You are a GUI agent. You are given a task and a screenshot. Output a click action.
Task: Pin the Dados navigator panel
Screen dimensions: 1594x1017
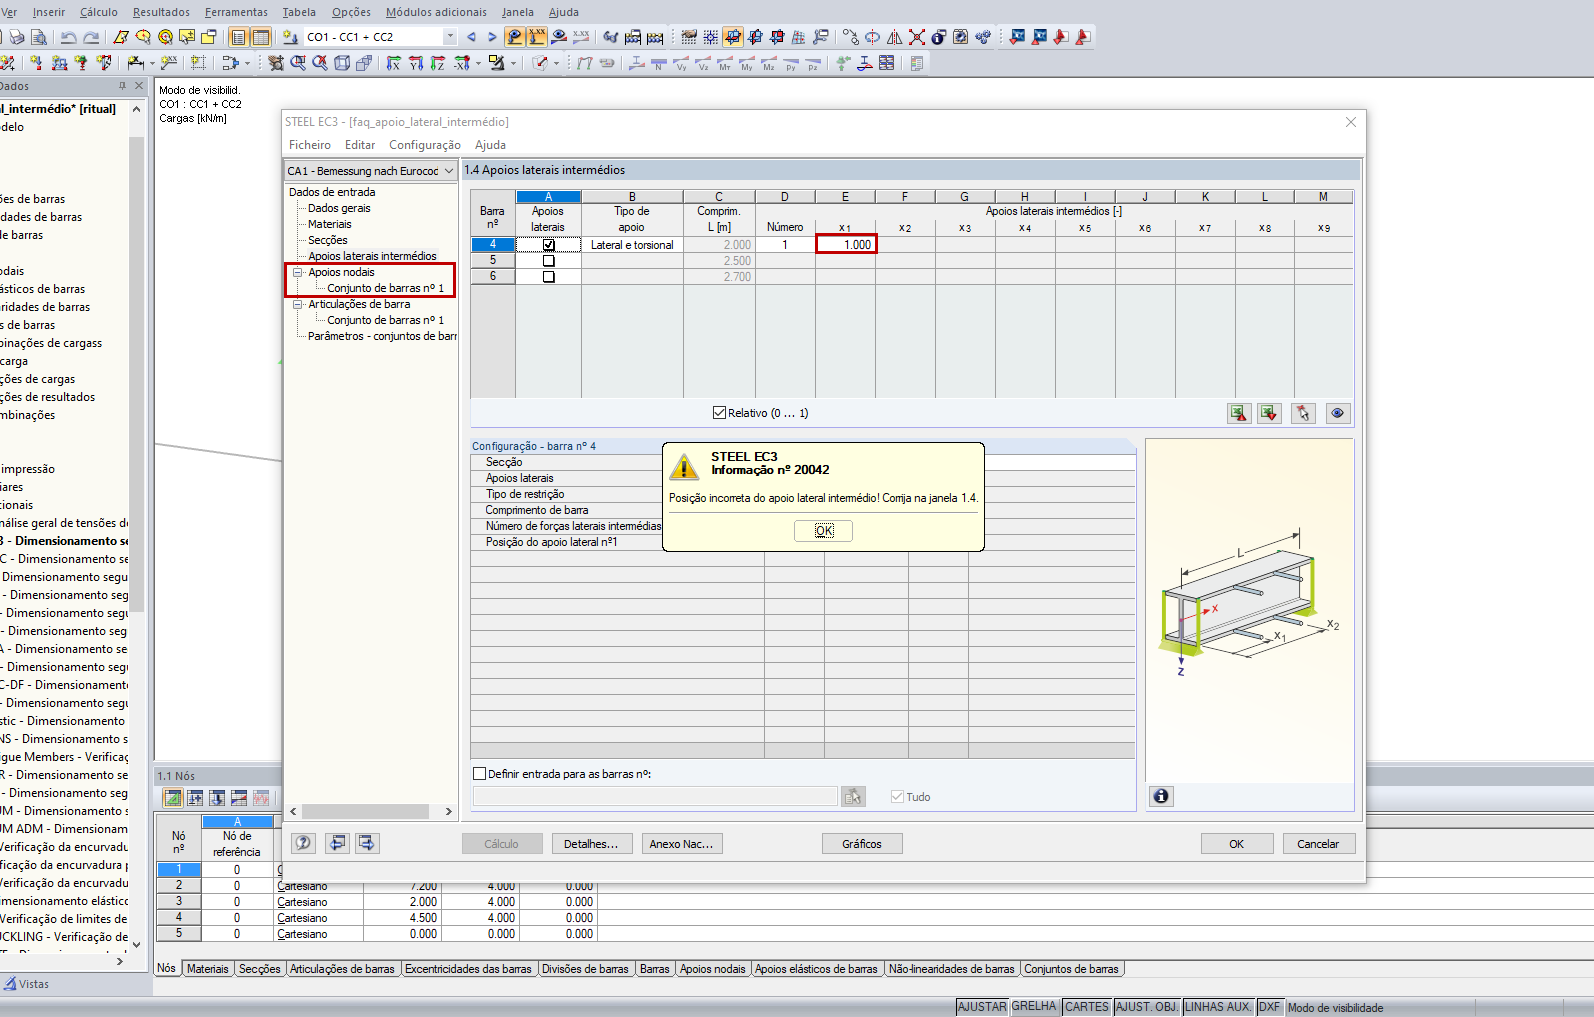tap(123, 86)
